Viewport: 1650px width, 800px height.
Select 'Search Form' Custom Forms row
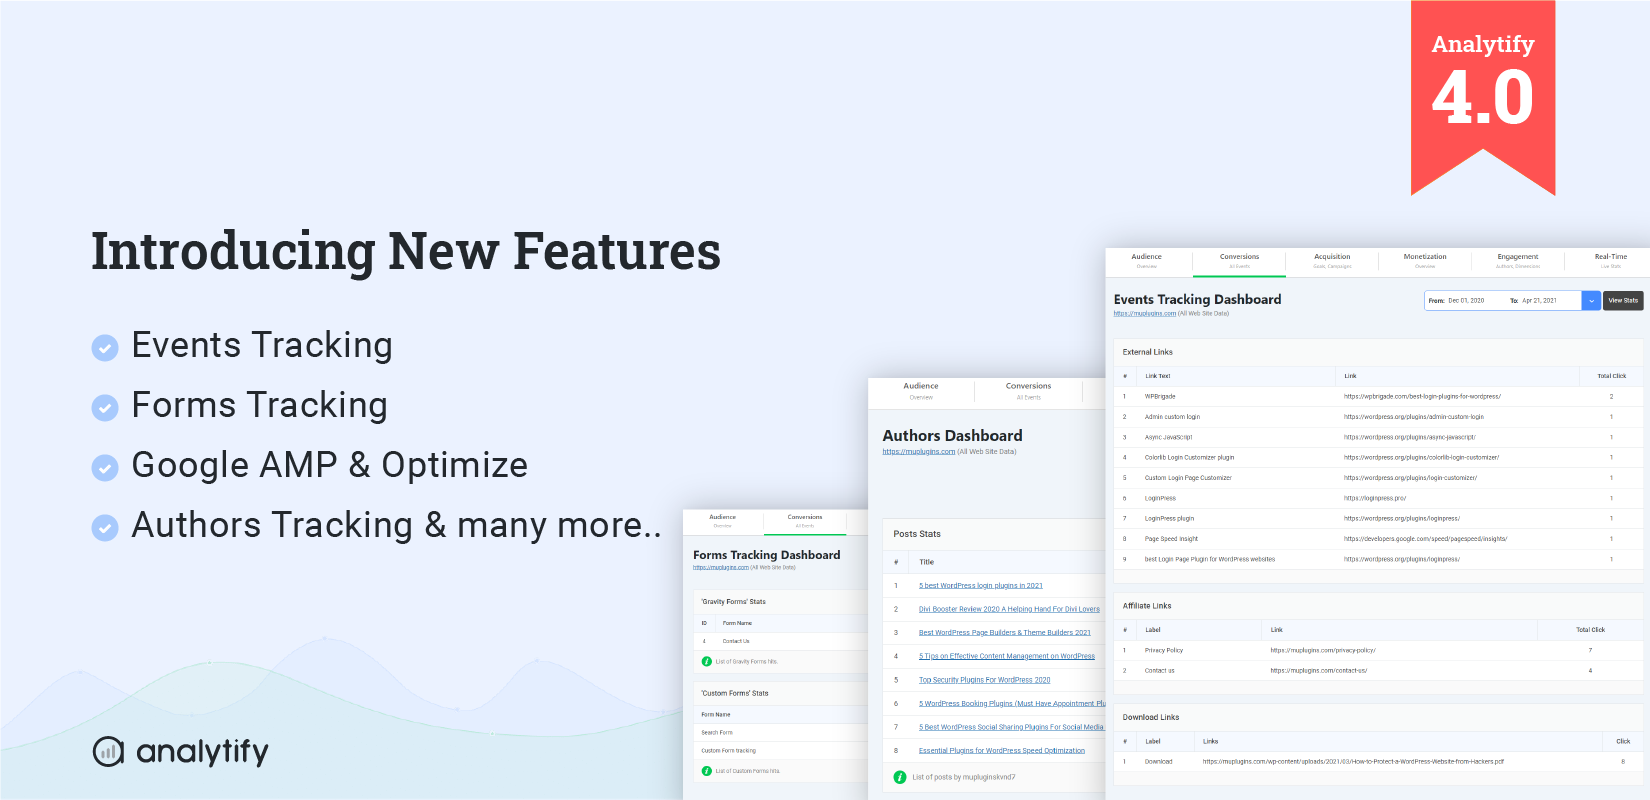coord(717,732)
